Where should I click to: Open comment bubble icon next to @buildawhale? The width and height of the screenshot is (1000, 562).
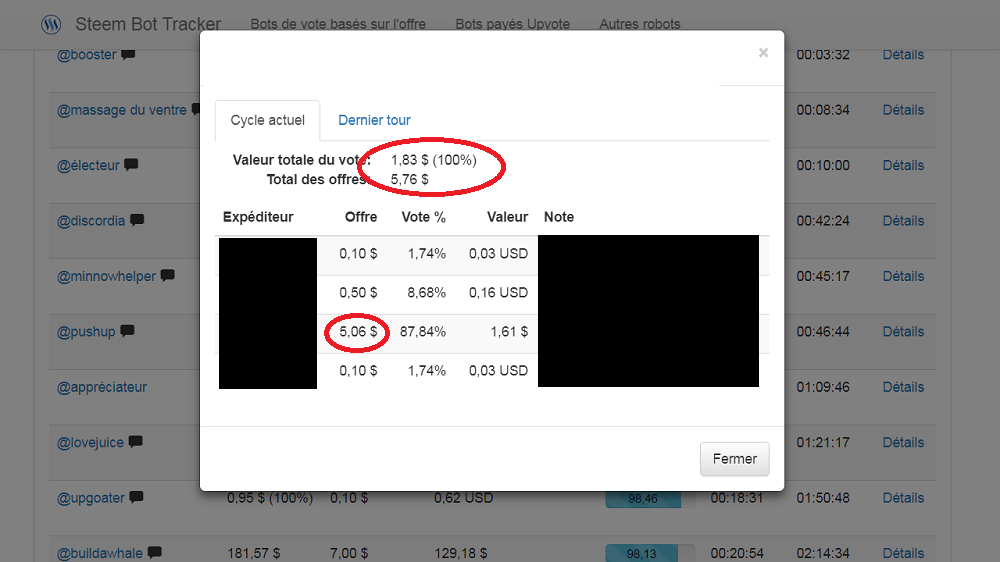(x=154, y=552)
